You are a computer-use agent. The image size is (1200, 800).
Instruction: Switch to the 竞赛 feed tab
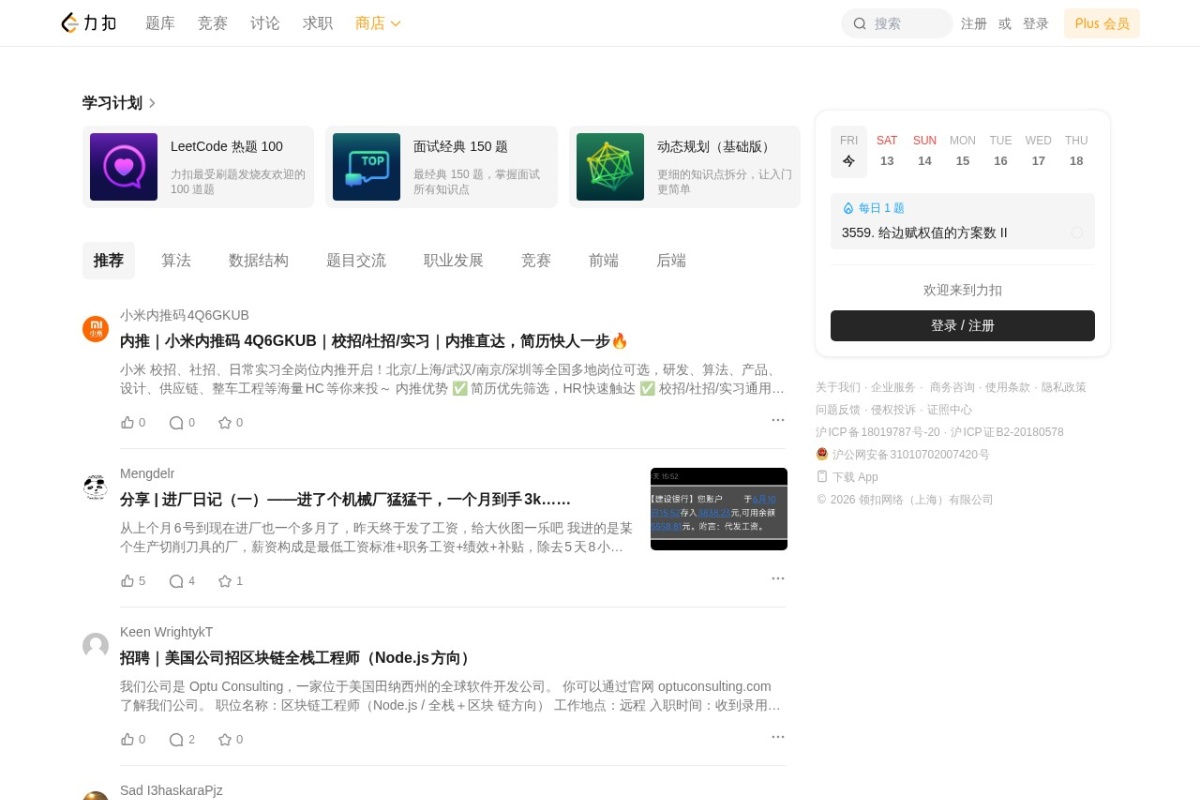(536, 260)
